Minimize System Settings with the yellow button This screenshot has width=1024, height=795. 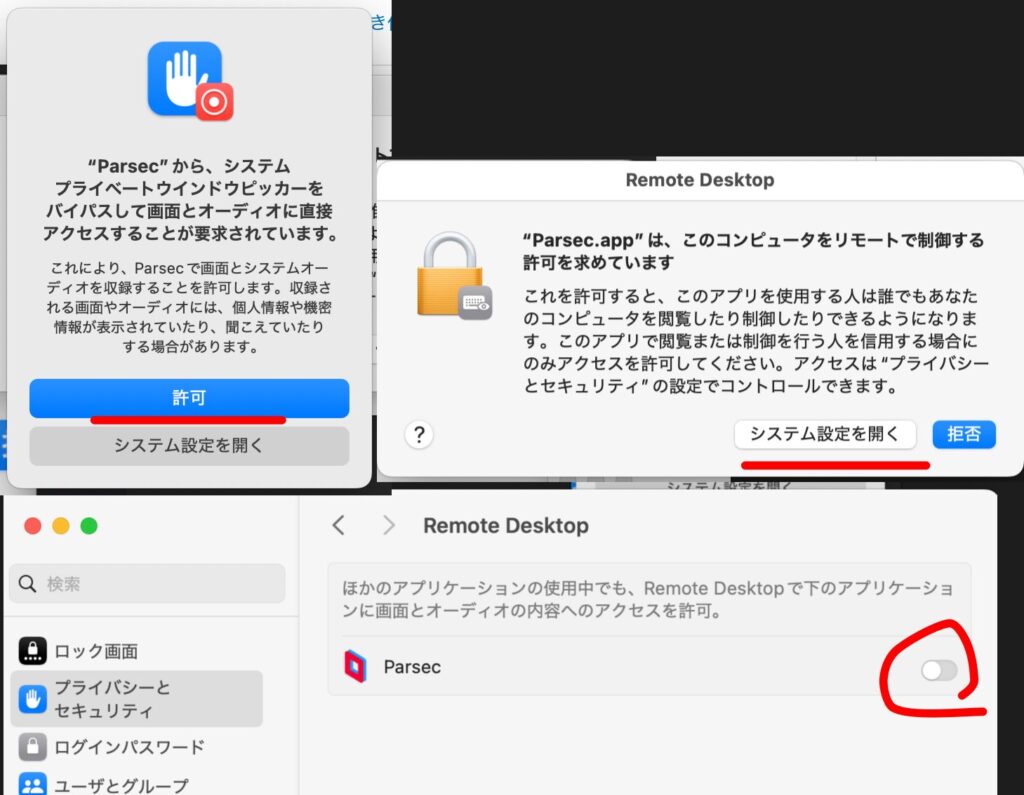click(61, 526)
